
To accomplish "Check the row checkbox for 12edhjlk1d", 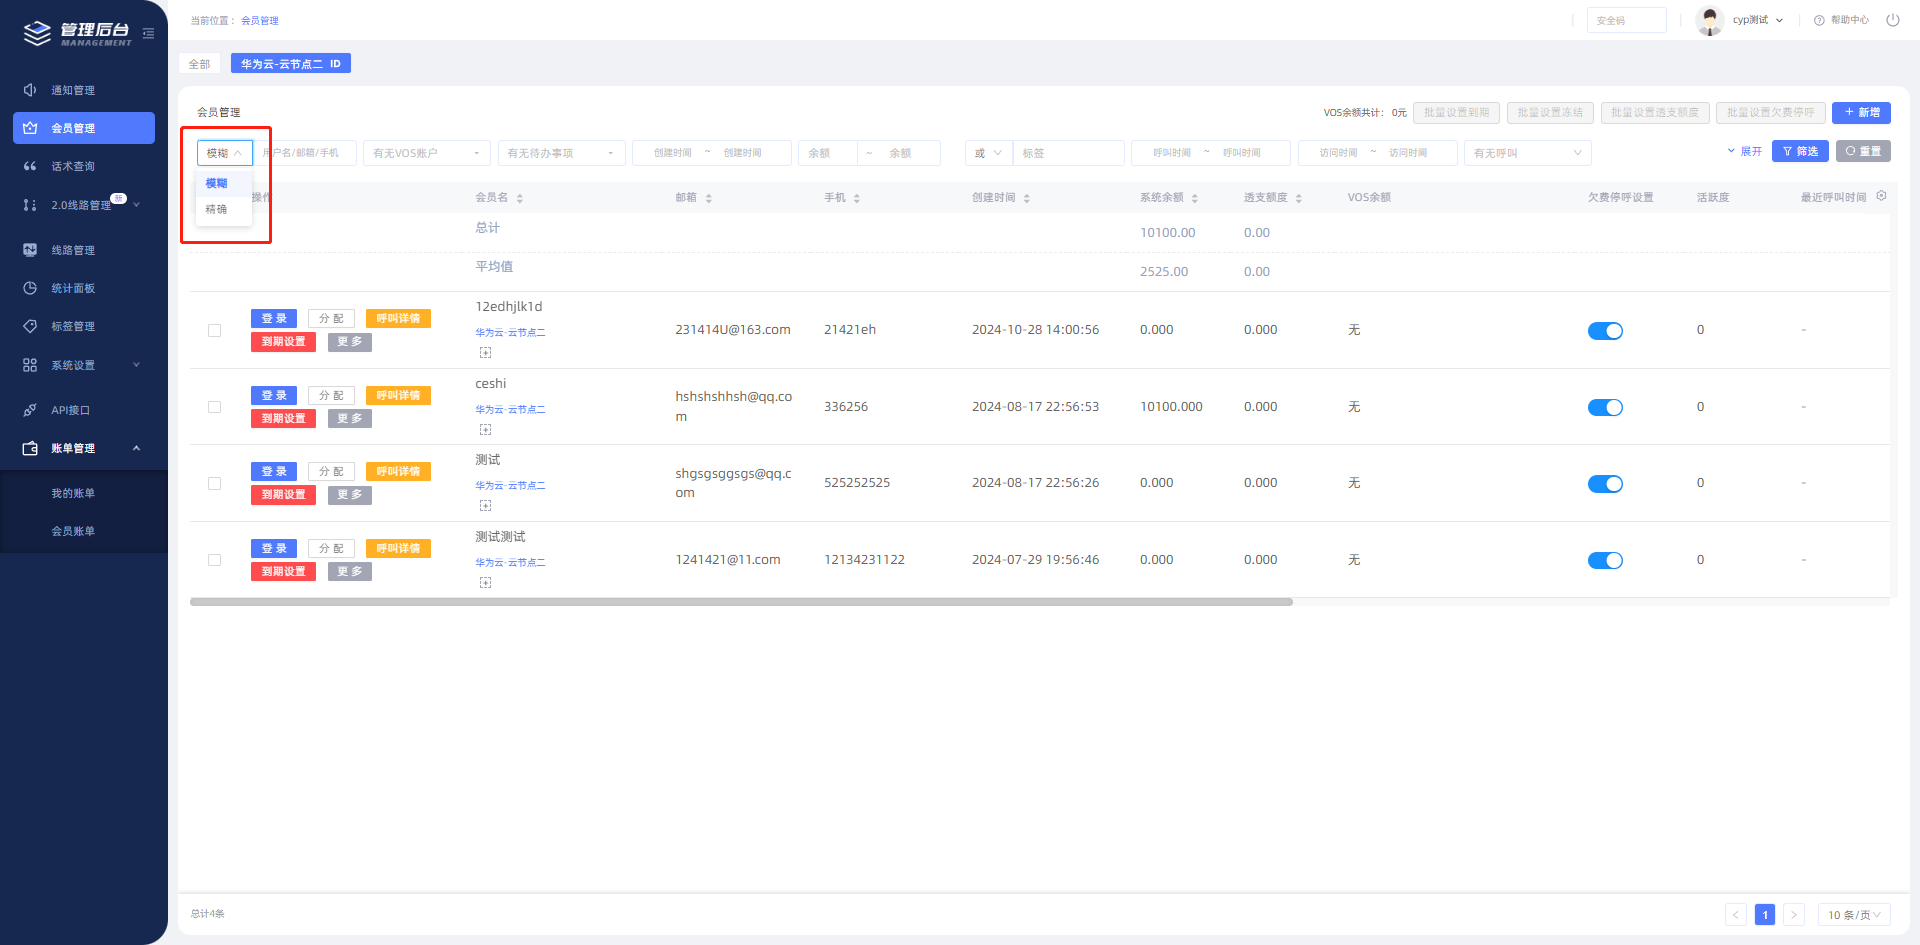I will (x=214, y=330).
